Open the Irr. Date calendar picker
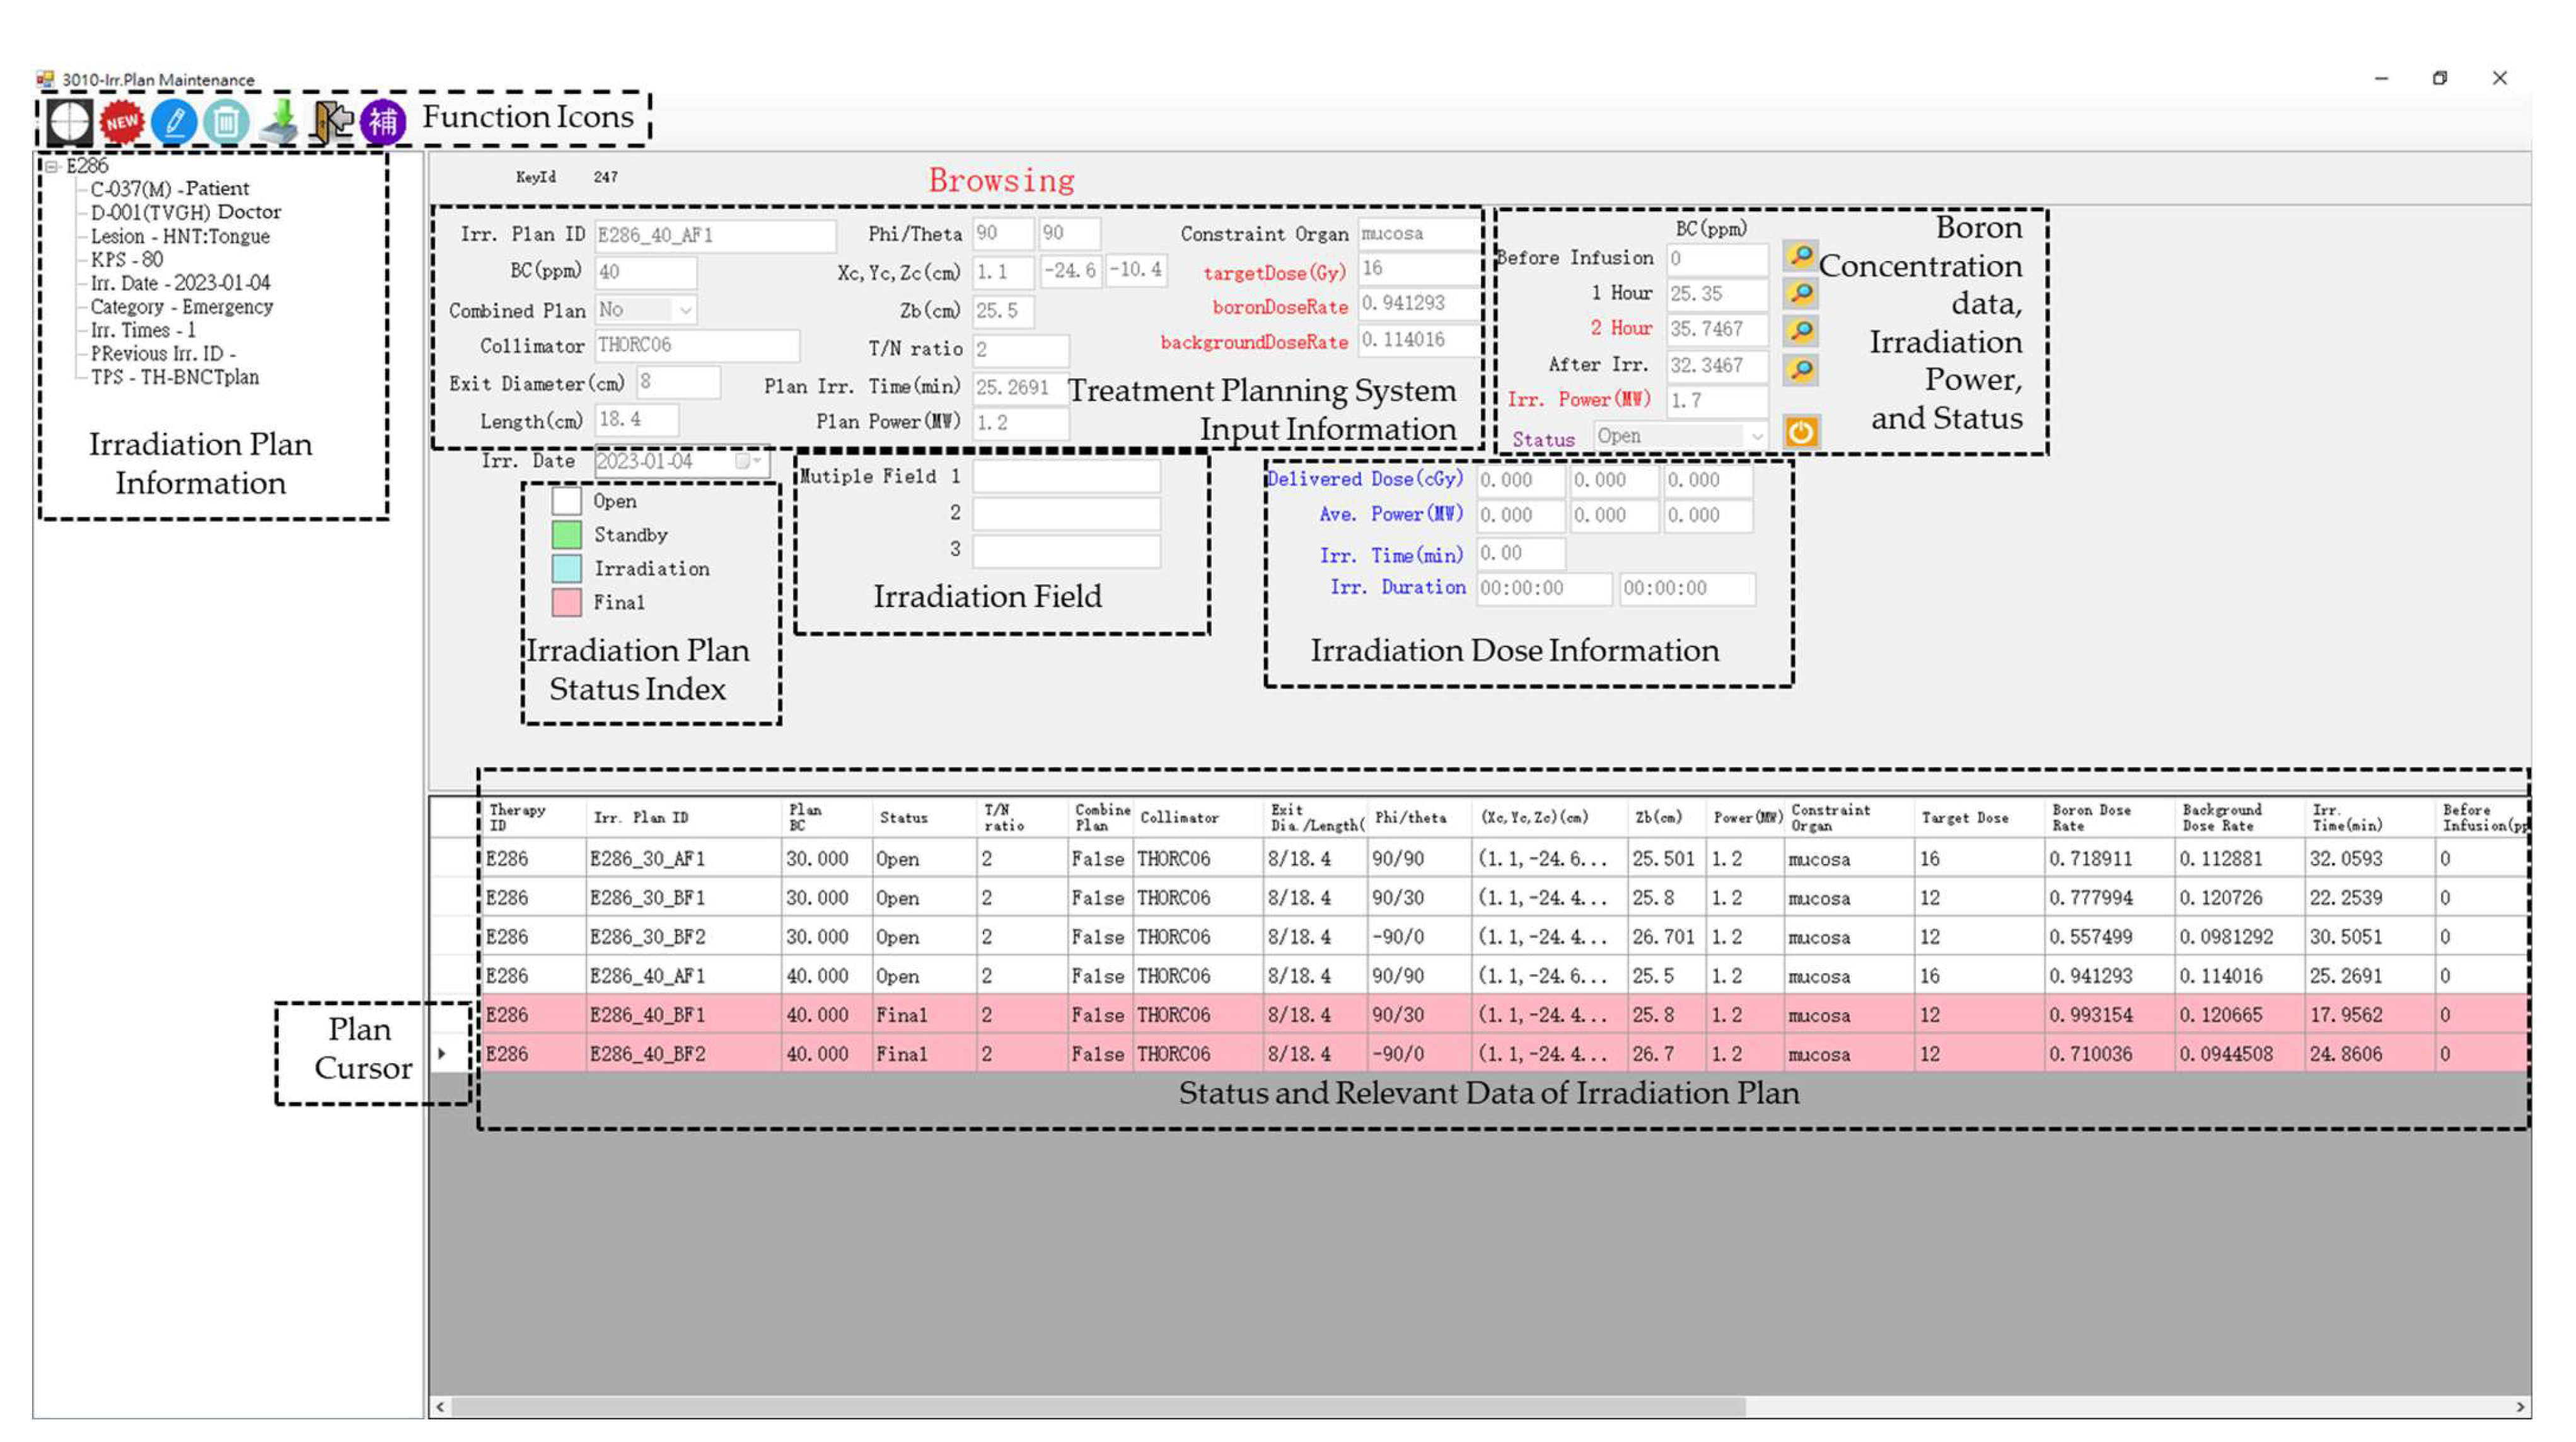The image size is (2576, 1442). 744,461
